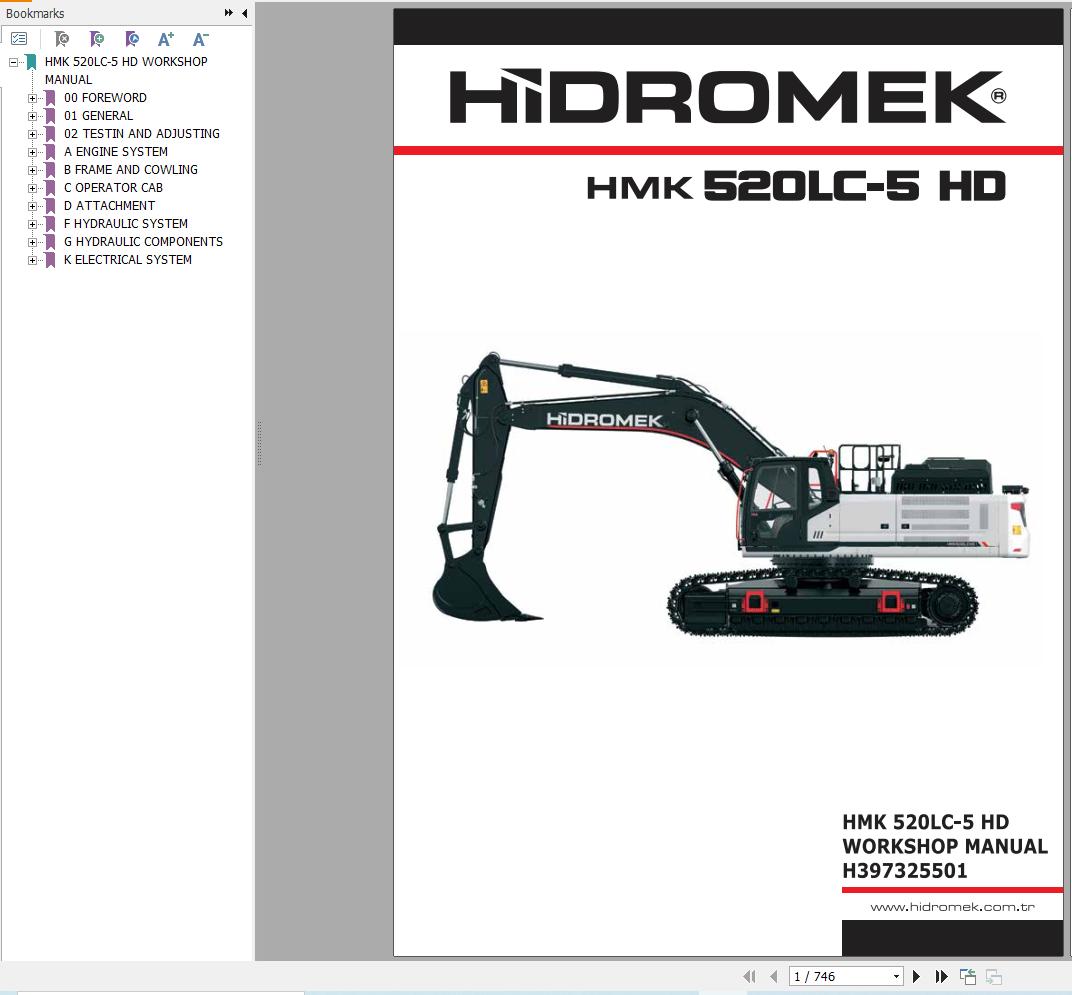The width and height of the screenshot is (1072, 995).
Task: Jump to the last page
Action: pos(941,977)
